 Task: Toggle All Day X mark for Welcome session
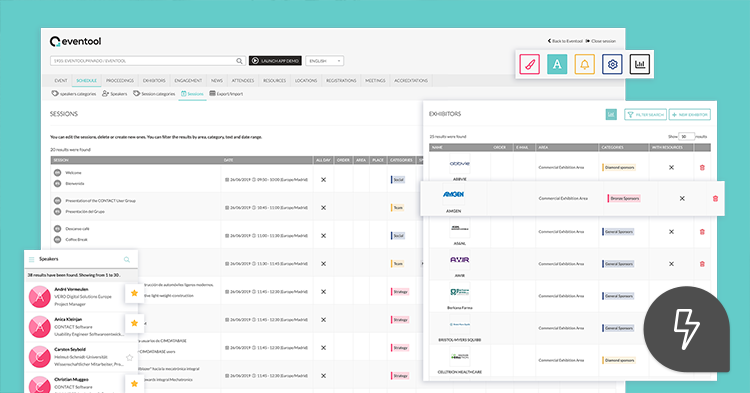tap(323, 180)
